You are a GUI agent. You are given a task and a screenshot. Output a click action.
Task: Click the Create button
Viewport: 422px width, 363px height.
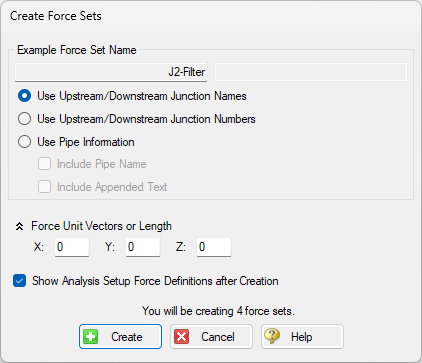(x=120, y=337)
